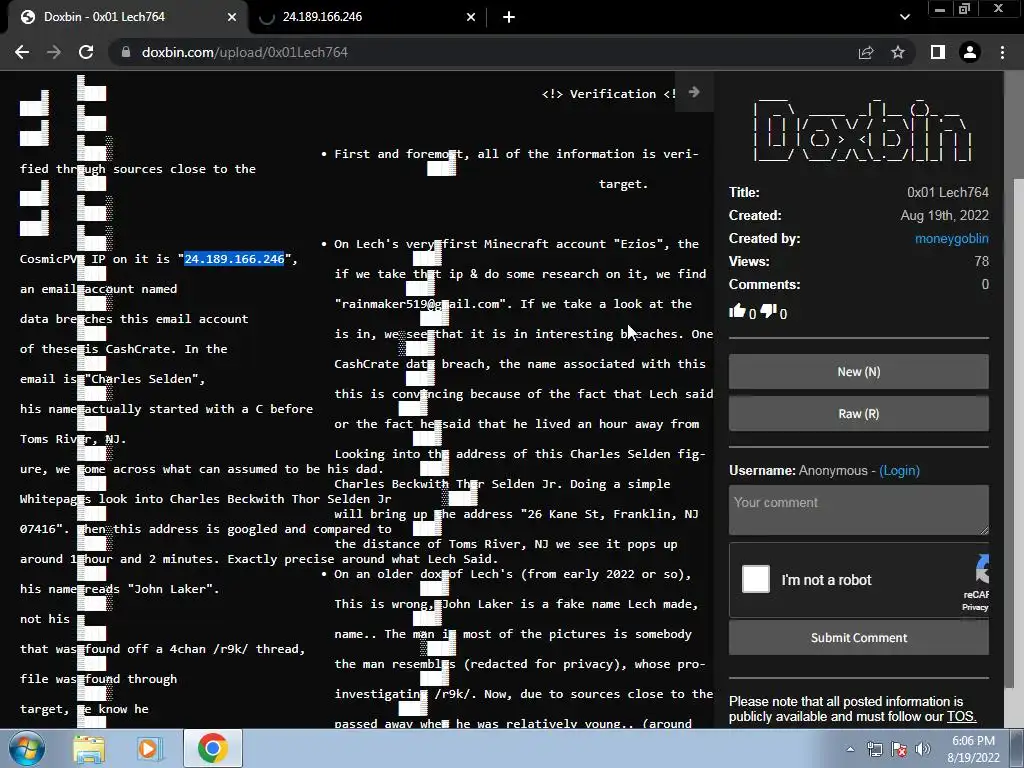Show hidden tray icons arrow
1024x768 pixels.
[x=850, y=750]
